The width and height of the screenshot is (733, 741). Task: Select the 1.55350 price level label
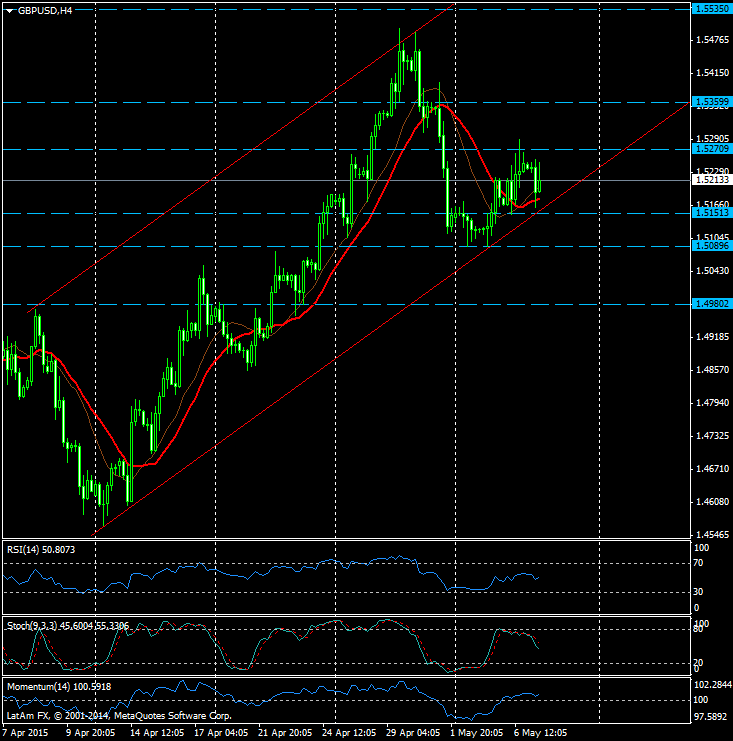(711, 7)
